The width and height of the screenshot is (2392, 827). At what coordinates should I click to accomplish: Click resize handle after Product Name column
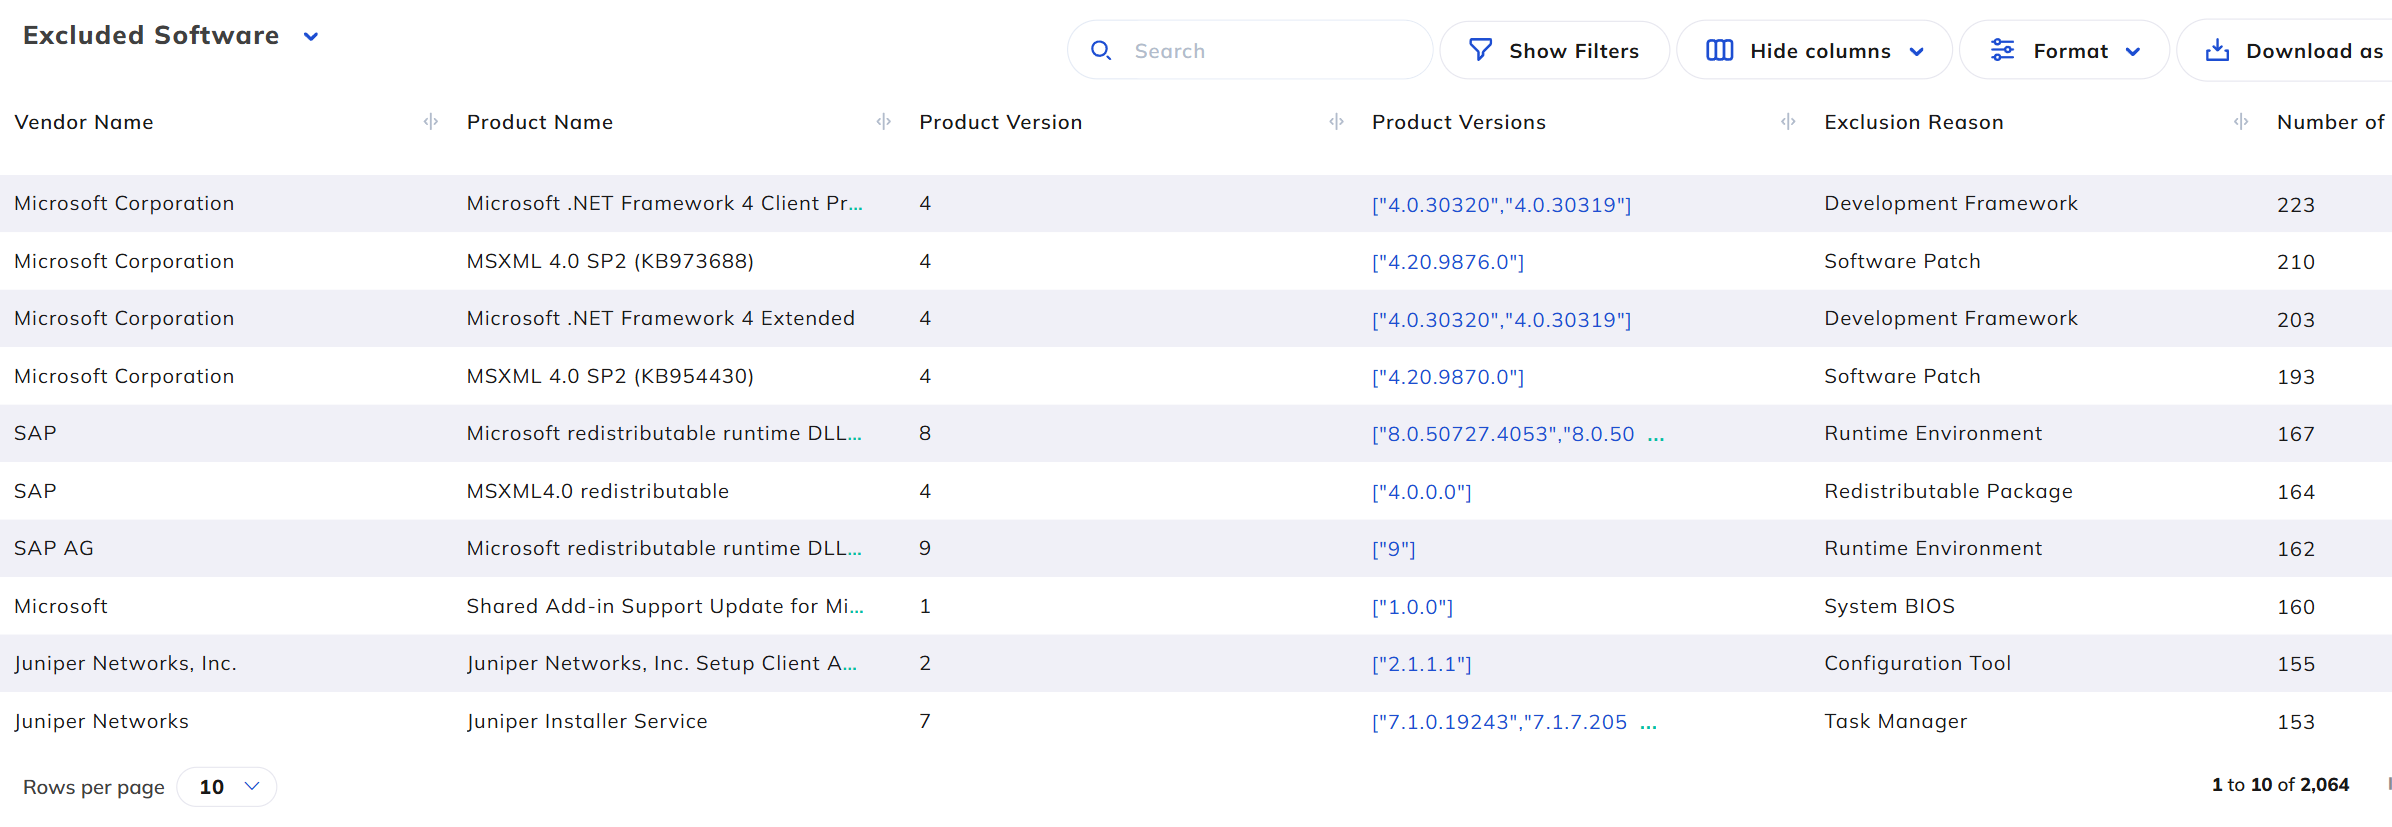click(884, 122)
